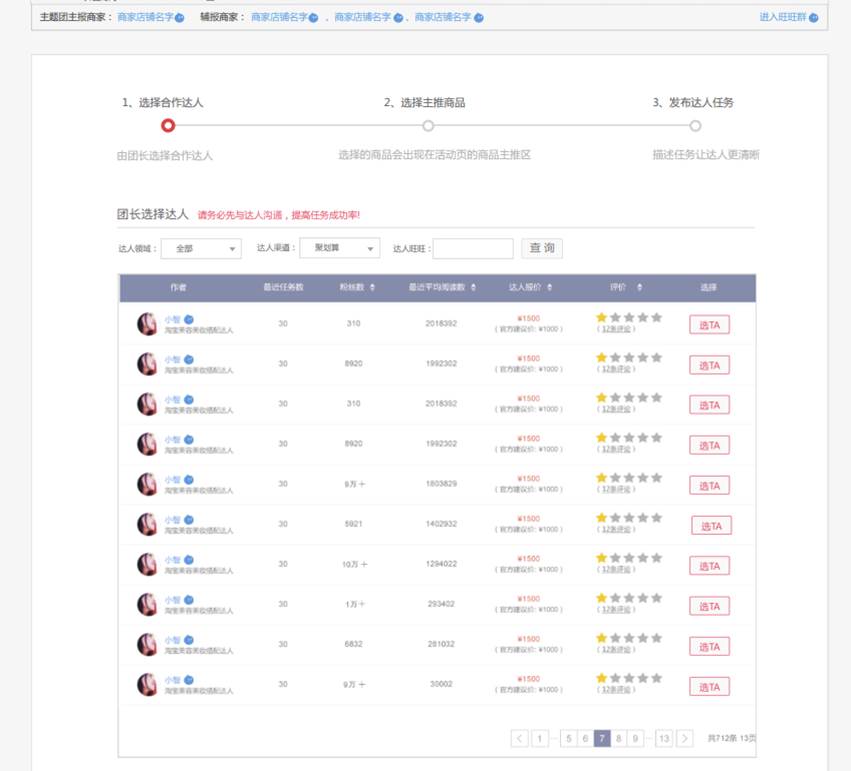
Task: Click the 最近任务数 column header
Action: [283, 288]
